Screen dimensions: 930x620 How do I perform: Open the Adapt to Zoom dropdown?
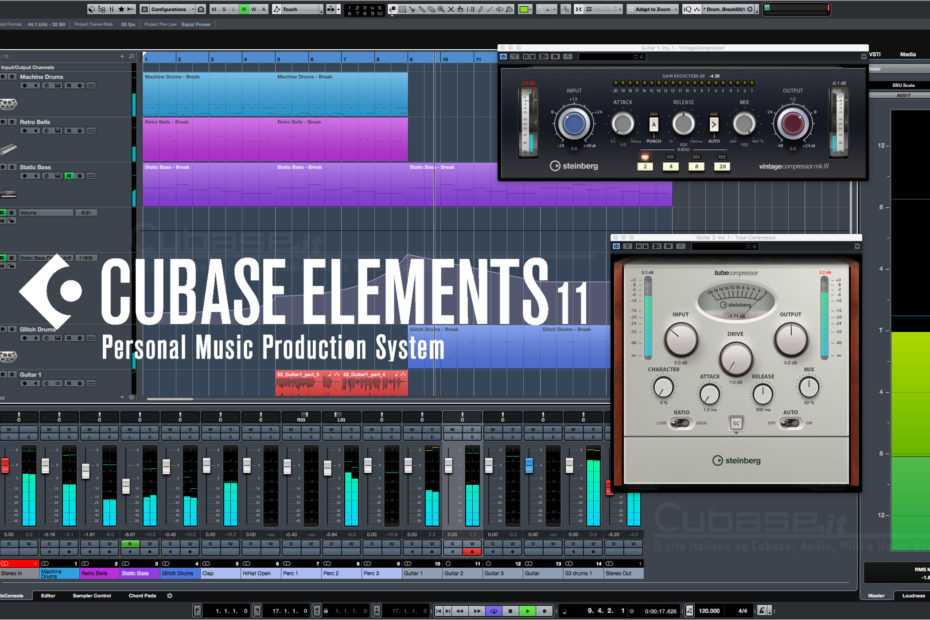[x=652, y=9]
